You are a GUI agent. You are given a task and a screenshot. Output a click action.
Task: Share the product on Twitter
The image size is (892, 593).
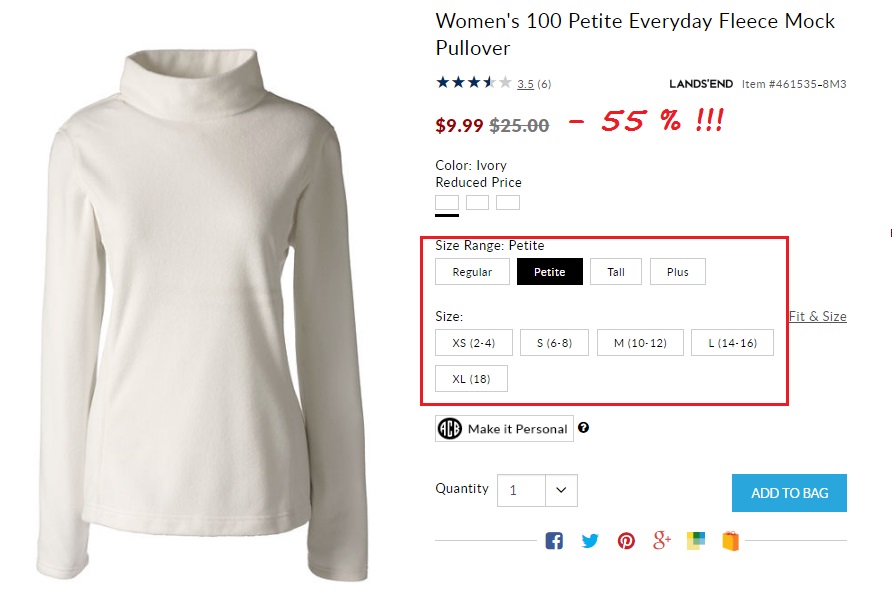590,541
